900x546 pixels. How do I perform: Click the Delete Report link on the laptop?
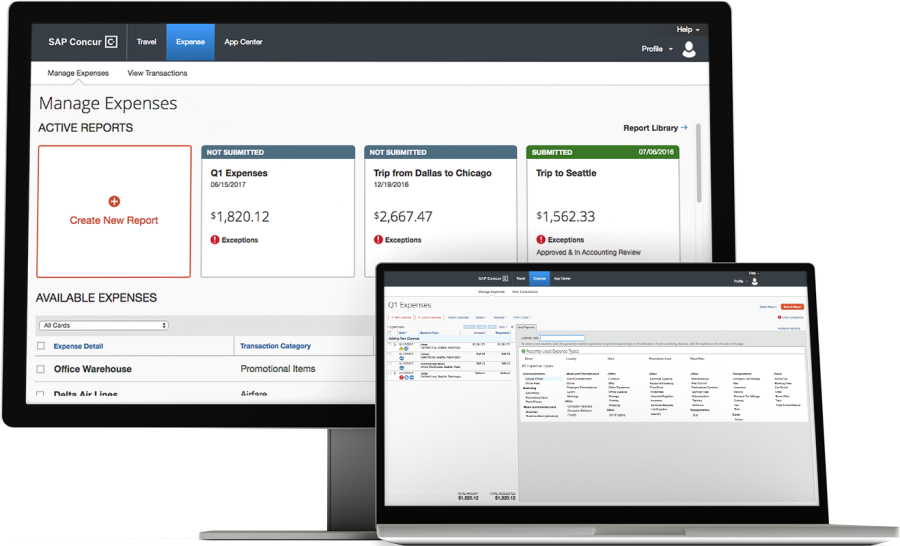(768, 307)
